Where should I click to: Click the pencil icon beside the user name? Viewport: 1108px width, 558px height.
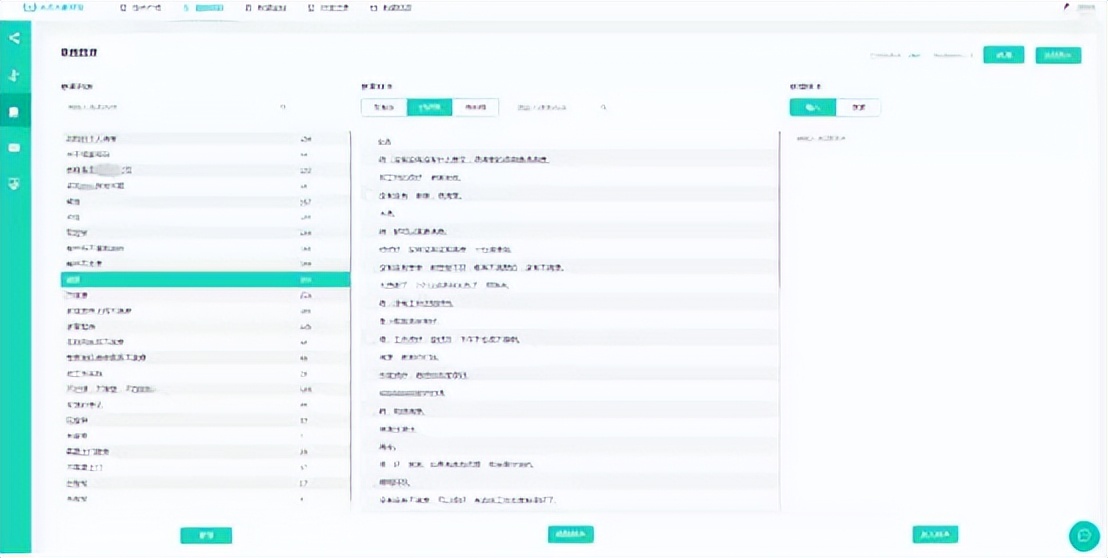(1067, 7)
